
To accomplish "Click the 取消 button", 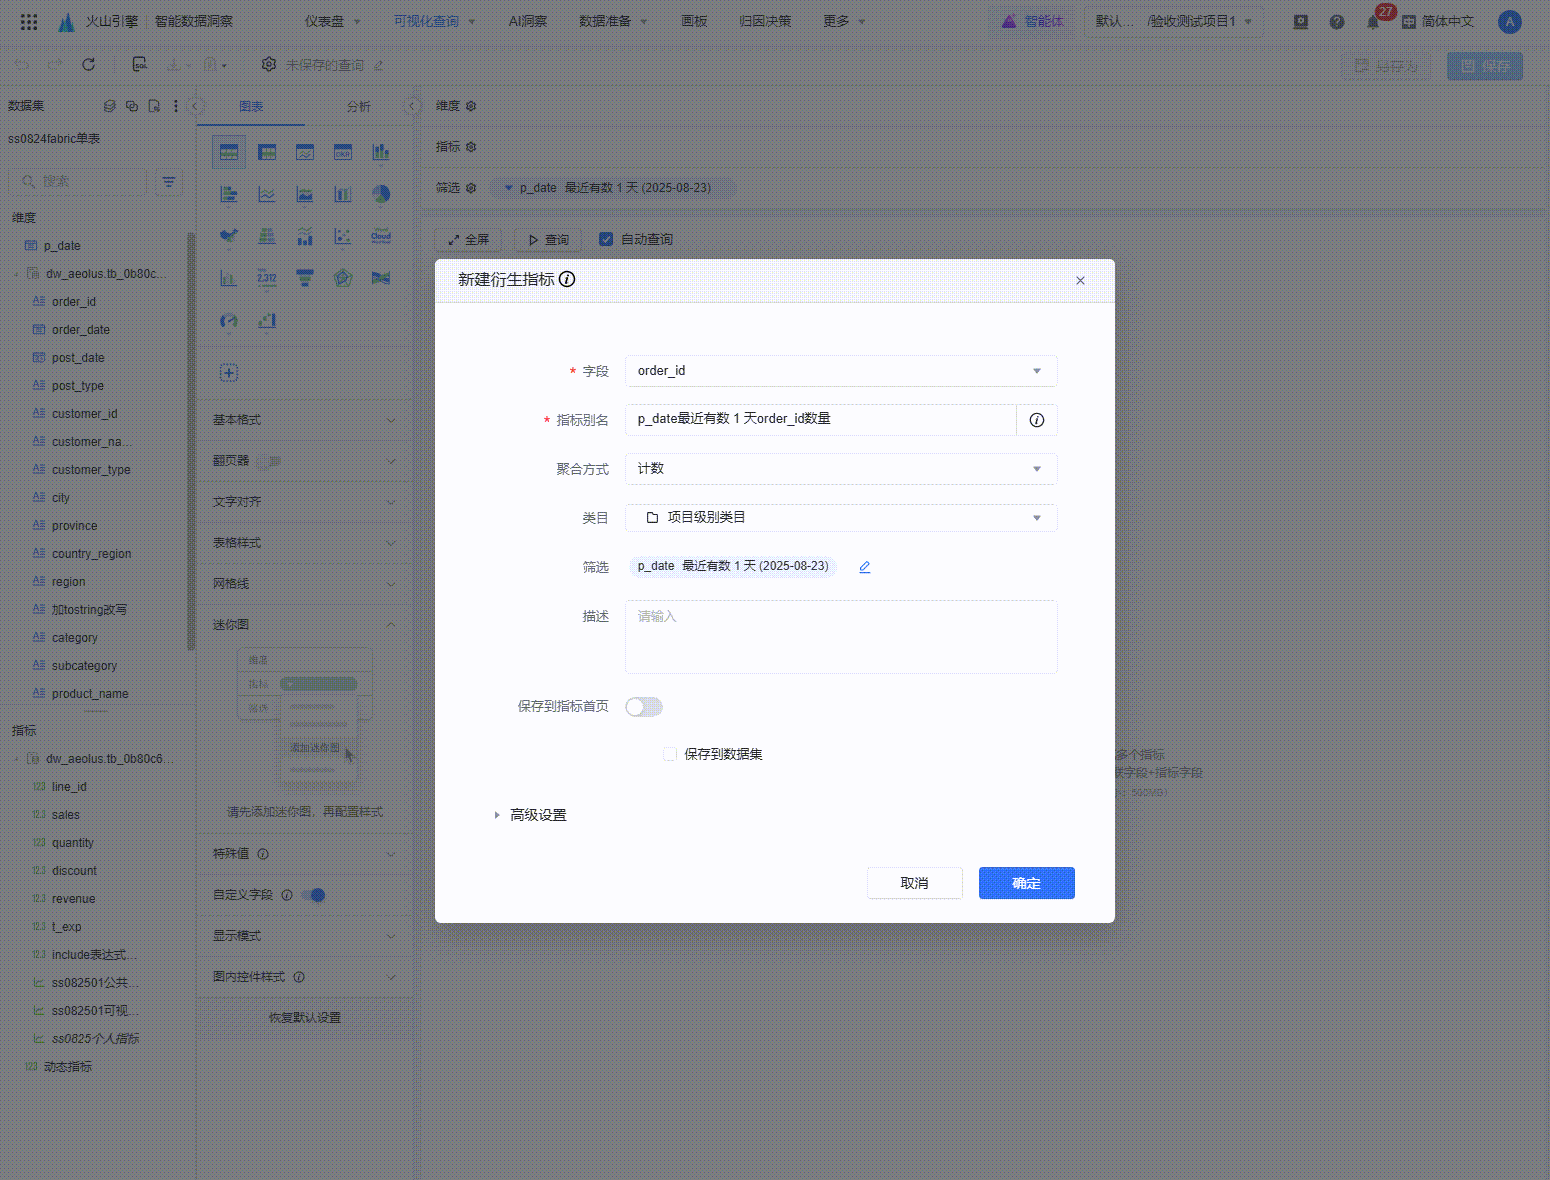I will point(914,883).
